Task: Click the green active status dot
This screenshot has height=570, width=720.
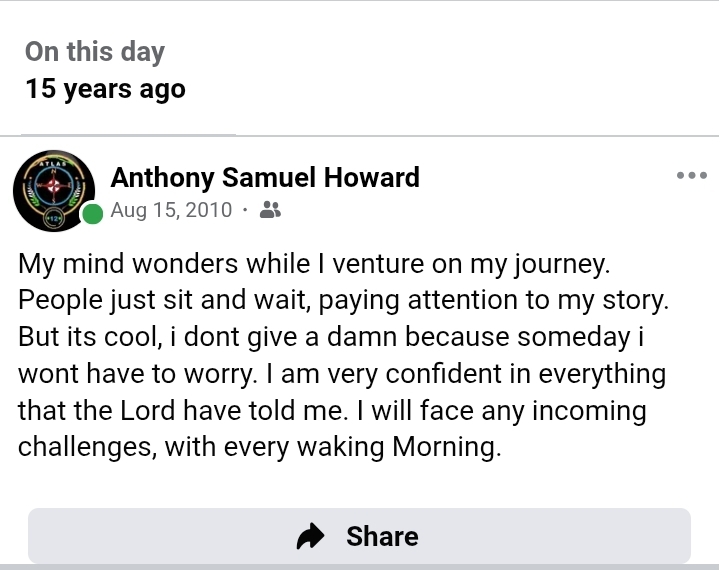Action: 93,213
